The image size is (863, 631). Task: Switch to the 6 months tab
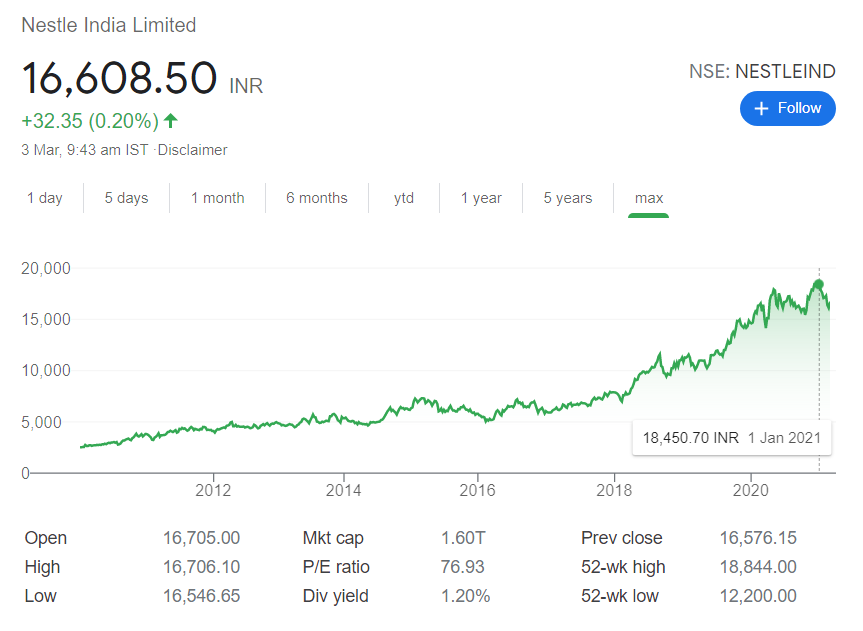click(x=317, y=198)
